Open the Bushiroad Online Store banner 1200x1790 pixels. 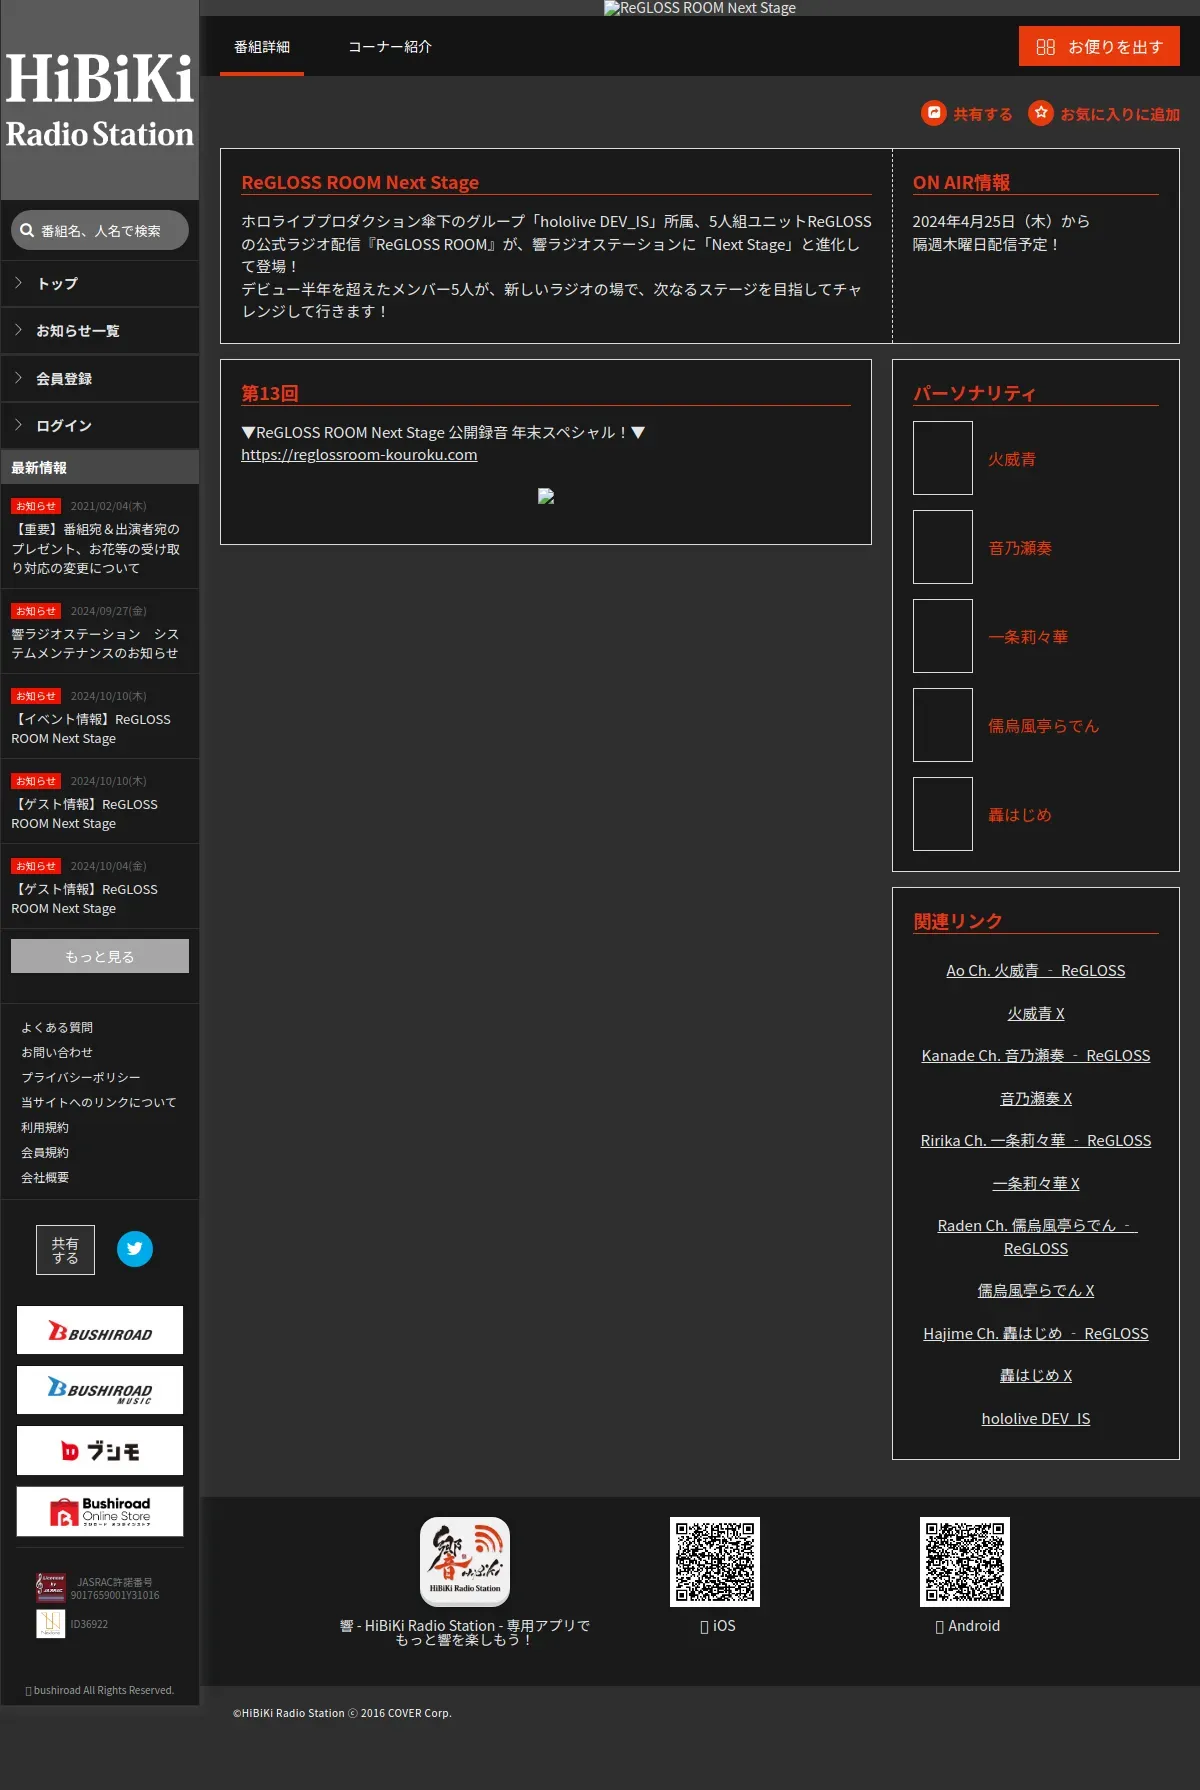pos(100,1511)
